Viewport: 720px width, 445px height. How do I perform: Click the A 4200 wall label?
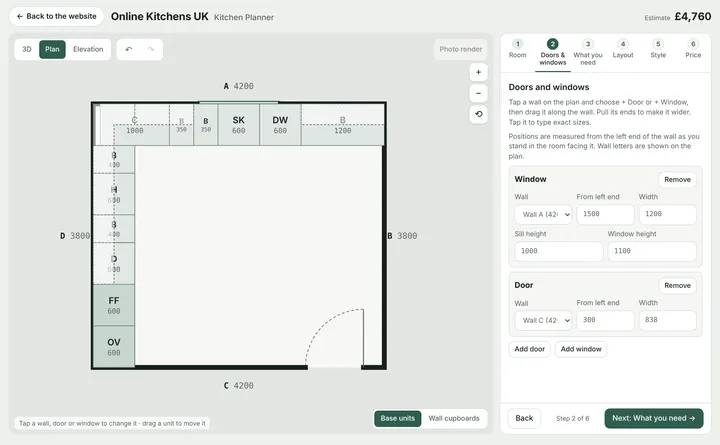(x=238, y=86)
